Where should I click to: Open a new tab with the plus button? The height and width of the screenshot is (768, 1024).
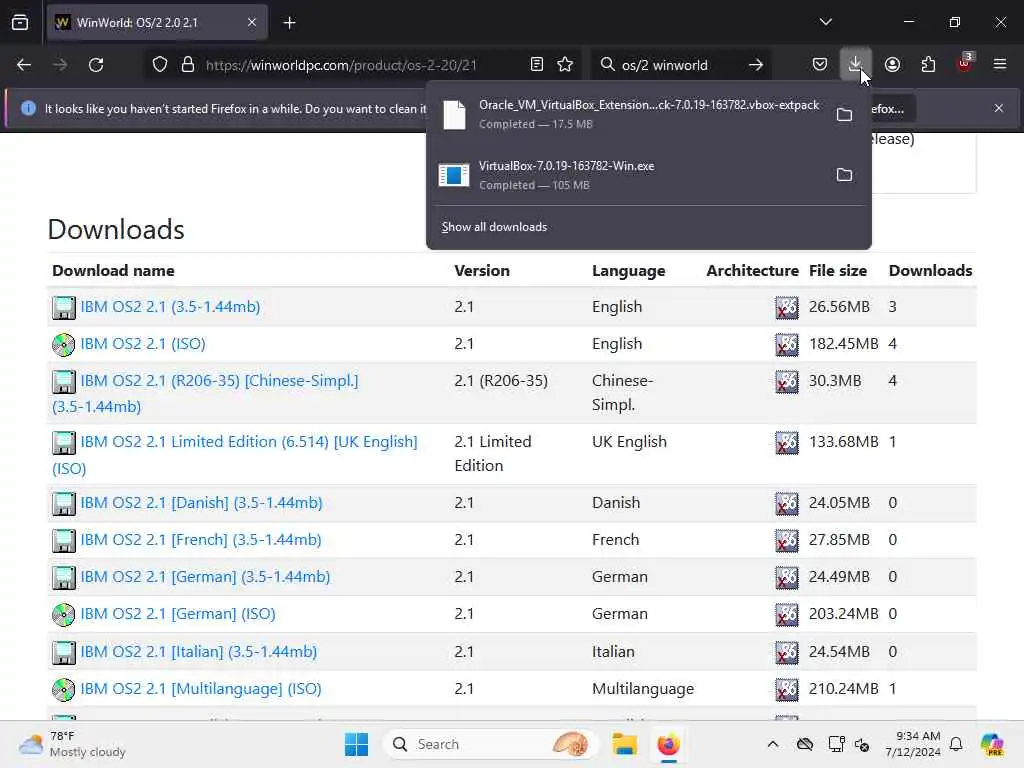[x=289, y=23]
